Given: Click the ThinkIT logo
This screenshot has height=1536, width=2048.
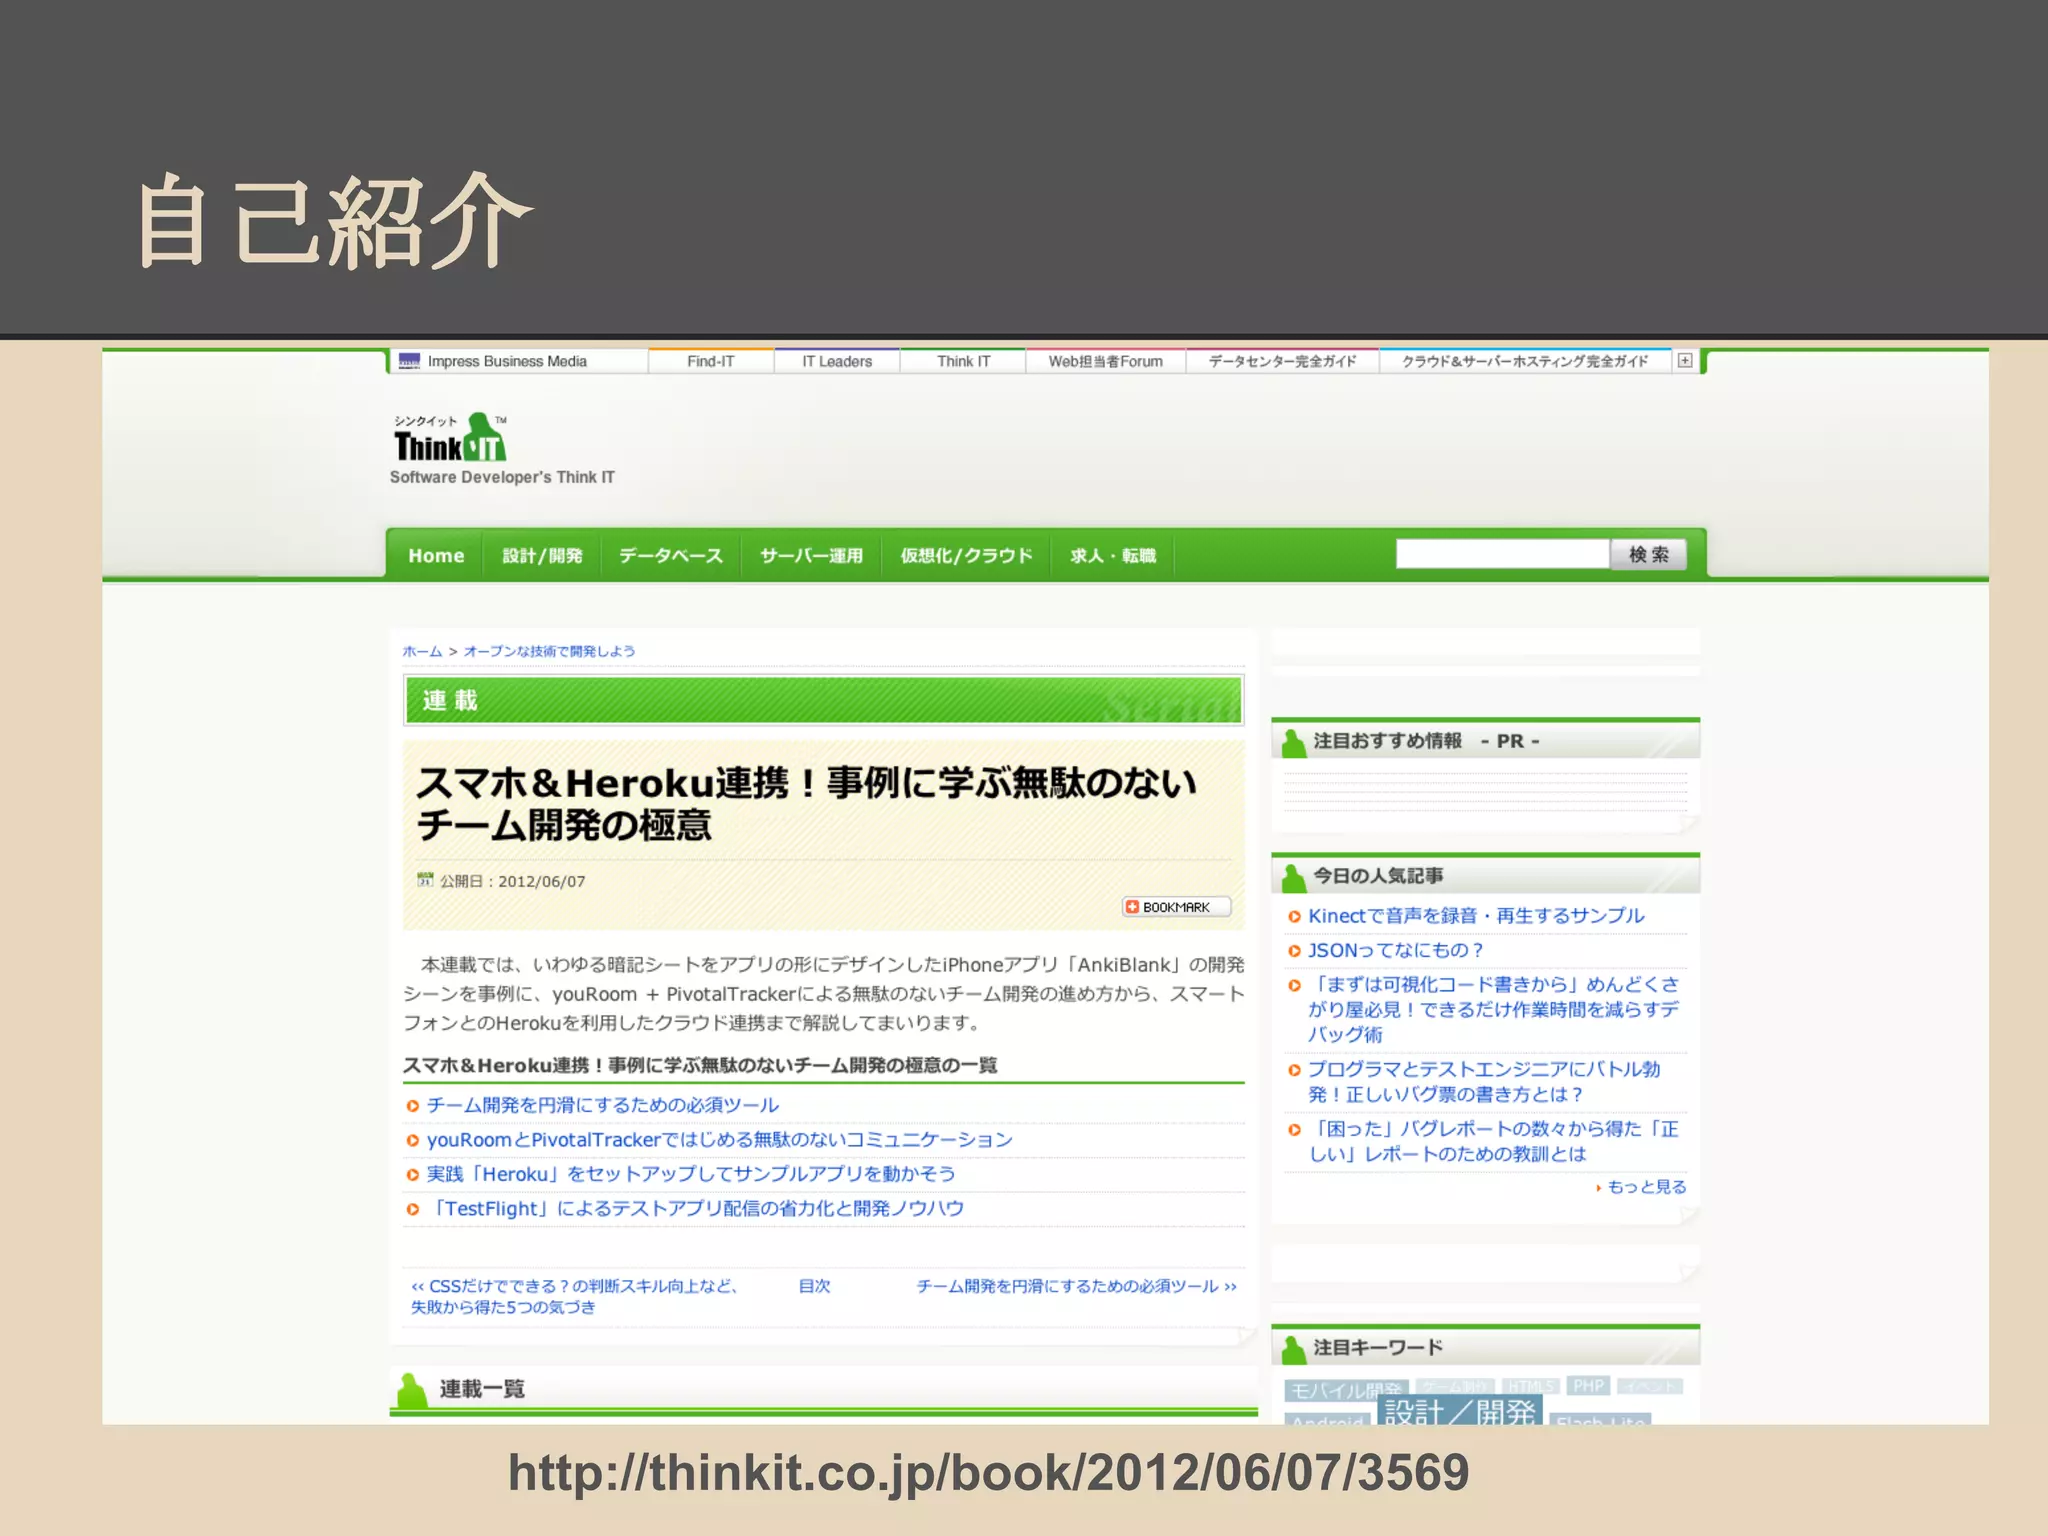Looking at the screenshot, I should [450, 440].
